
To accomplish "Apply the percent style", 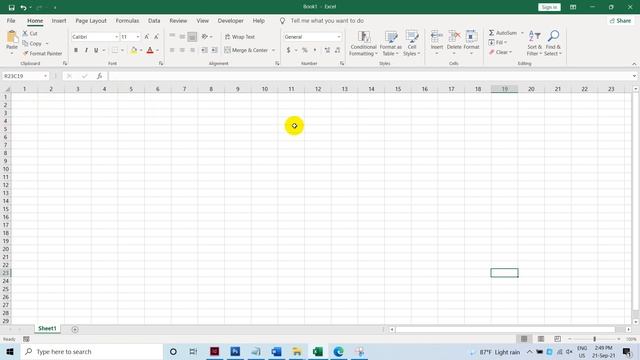I will (304, 50).
